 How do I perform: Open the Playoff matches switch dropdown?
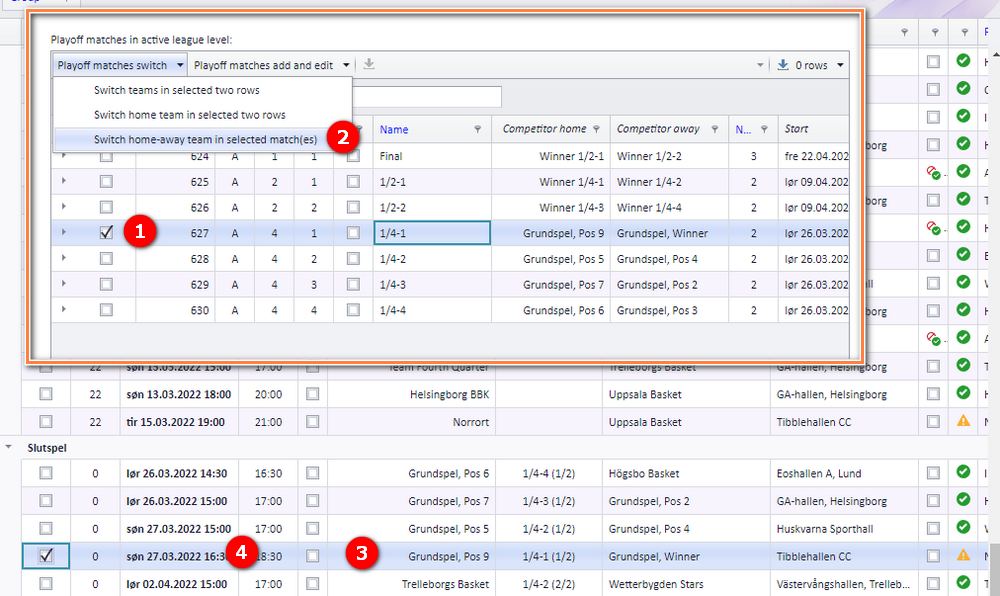pos(120,65)
